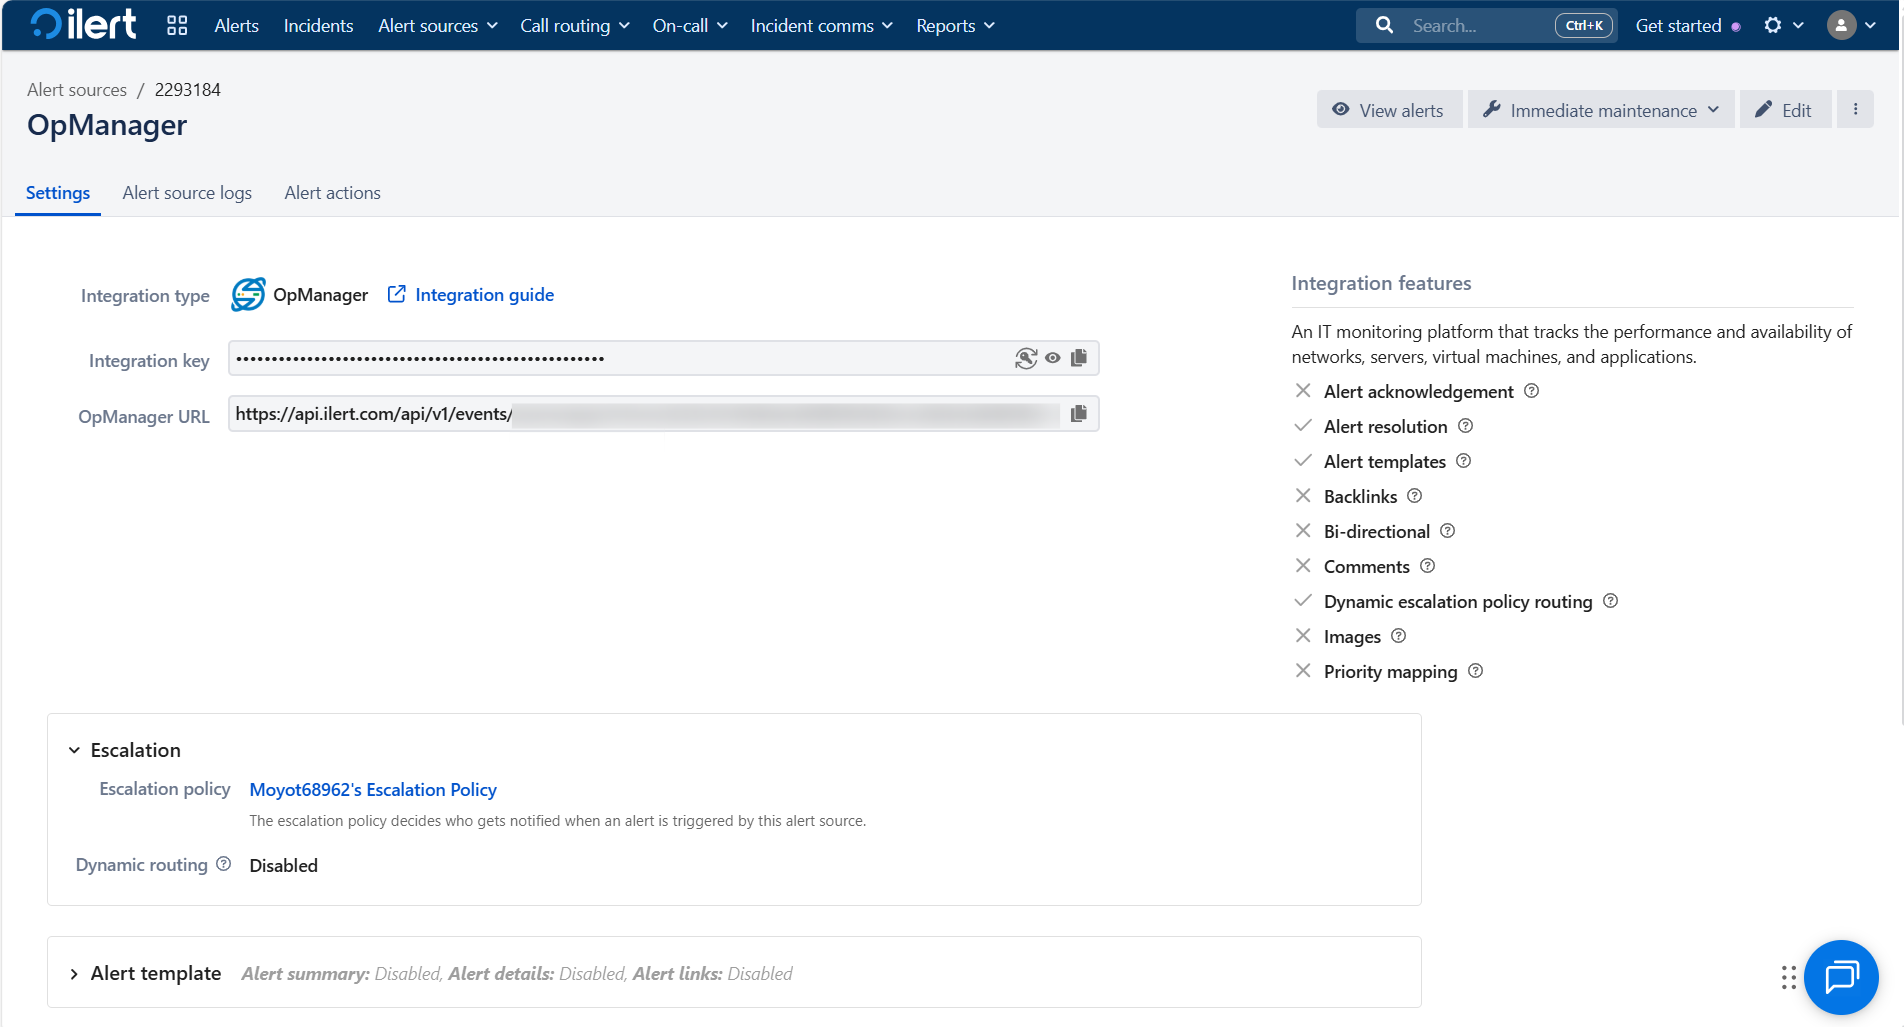Screen dimensions: 1904x1027
Task: Open help for Dynamic escalation policy routing
Action: coord(1610,601)
